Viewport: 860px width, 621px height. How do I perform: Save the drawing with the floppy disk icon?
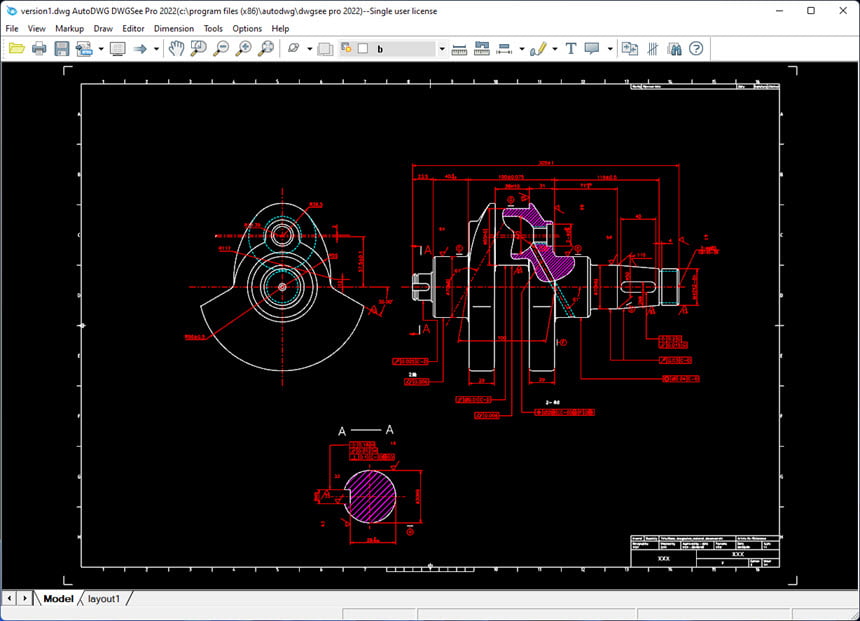61,49
